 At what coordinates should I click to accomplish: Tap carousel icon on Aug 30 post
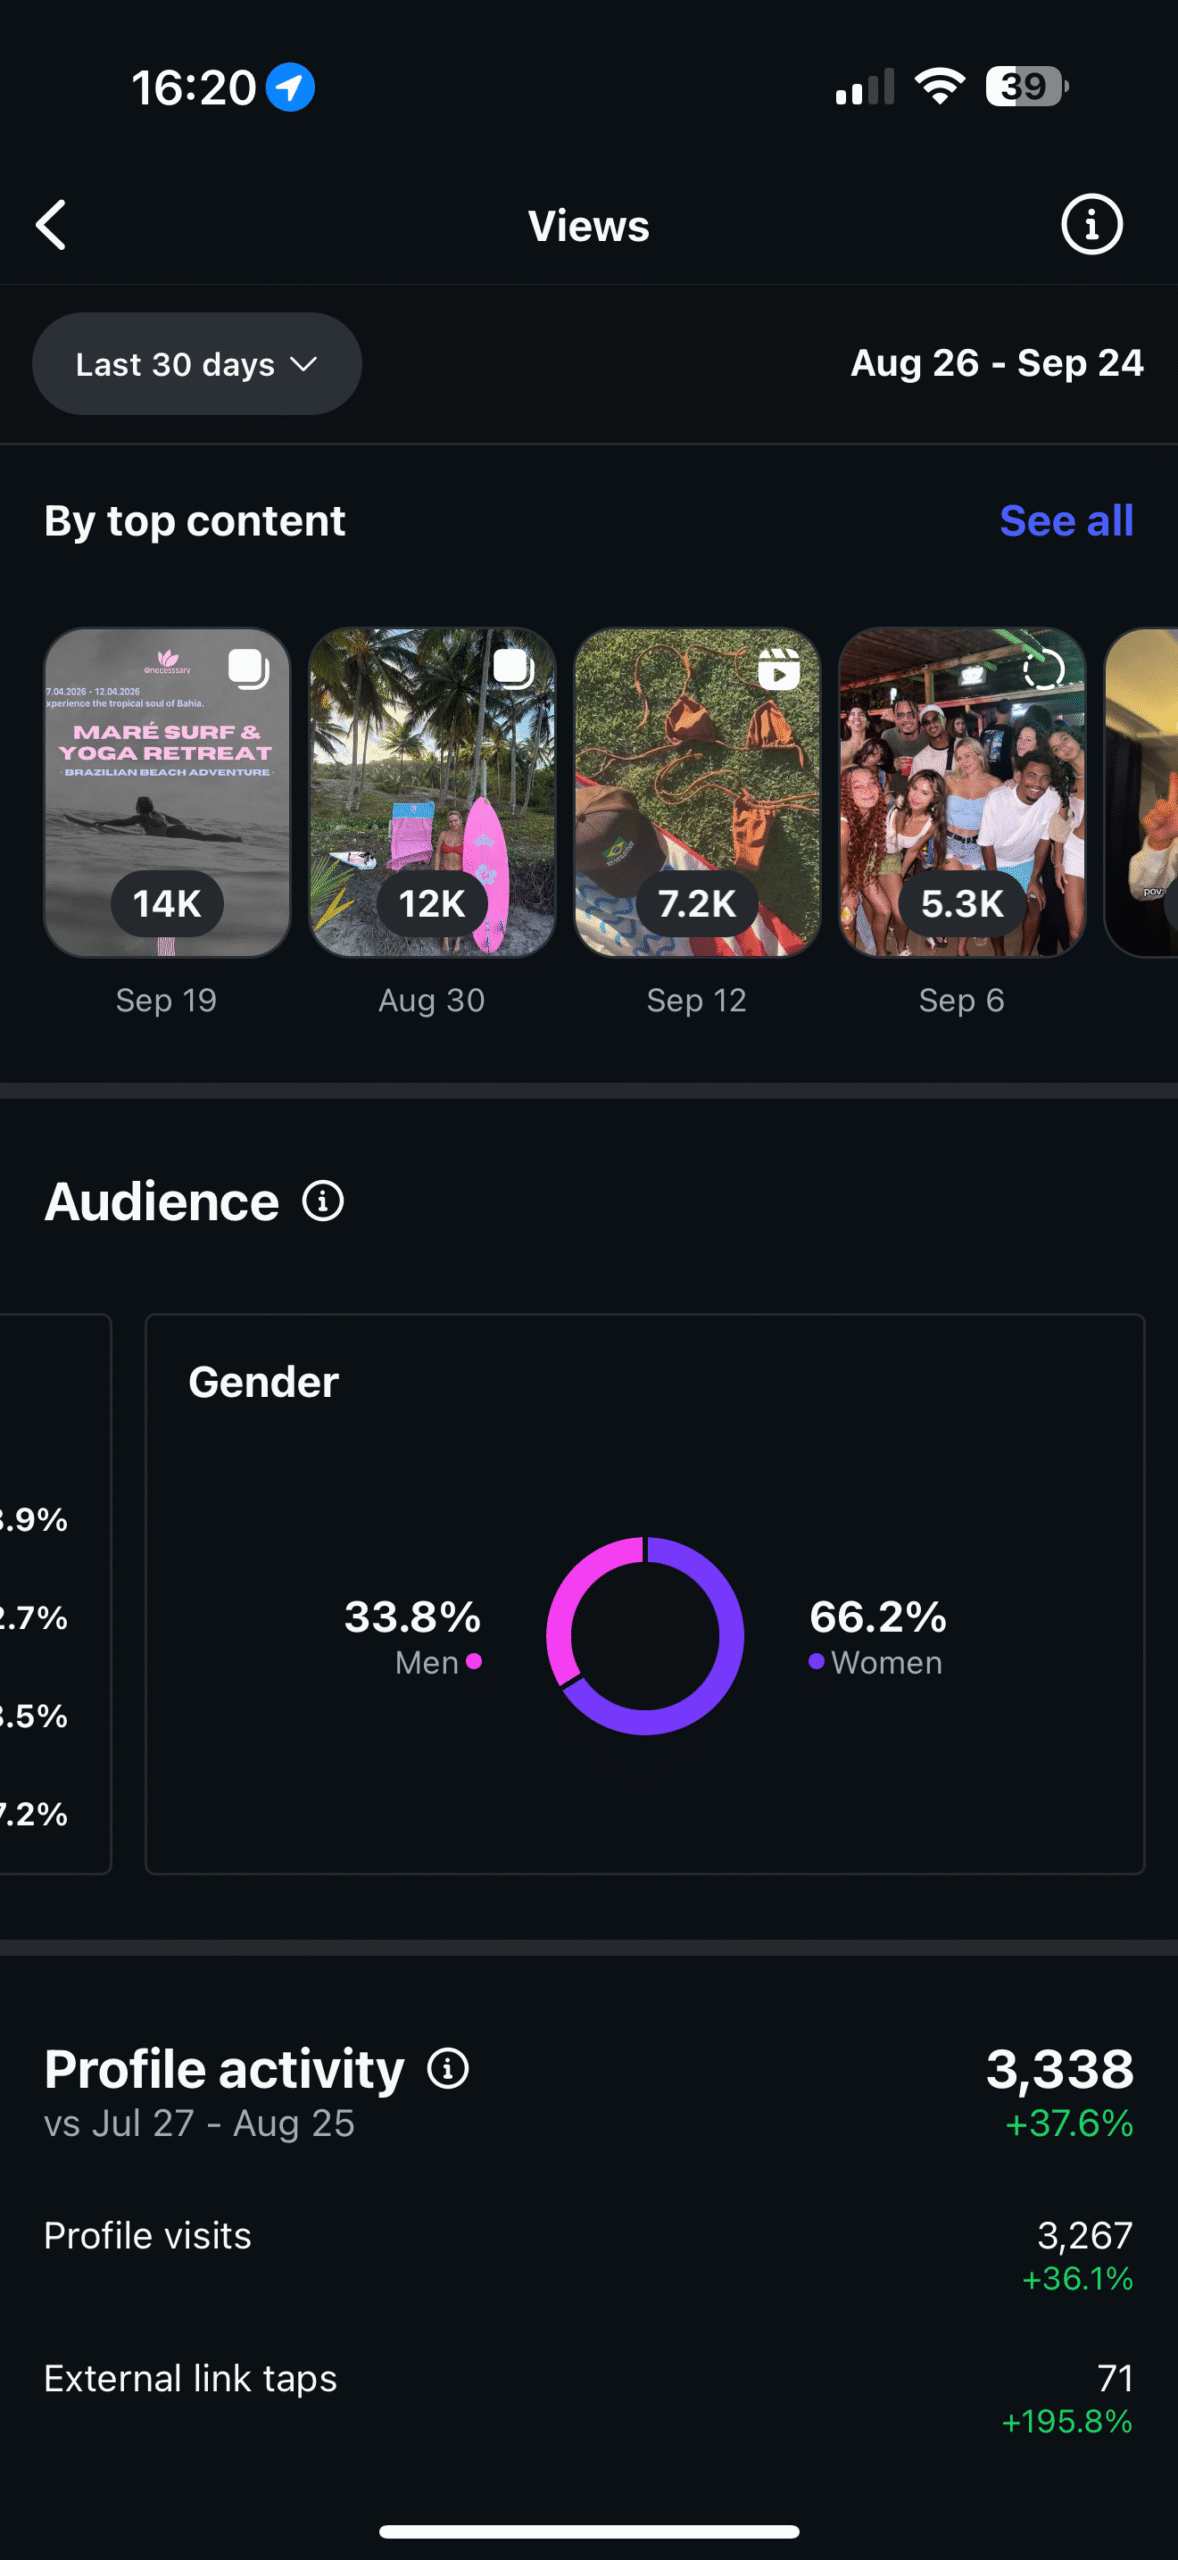(513, 668)
